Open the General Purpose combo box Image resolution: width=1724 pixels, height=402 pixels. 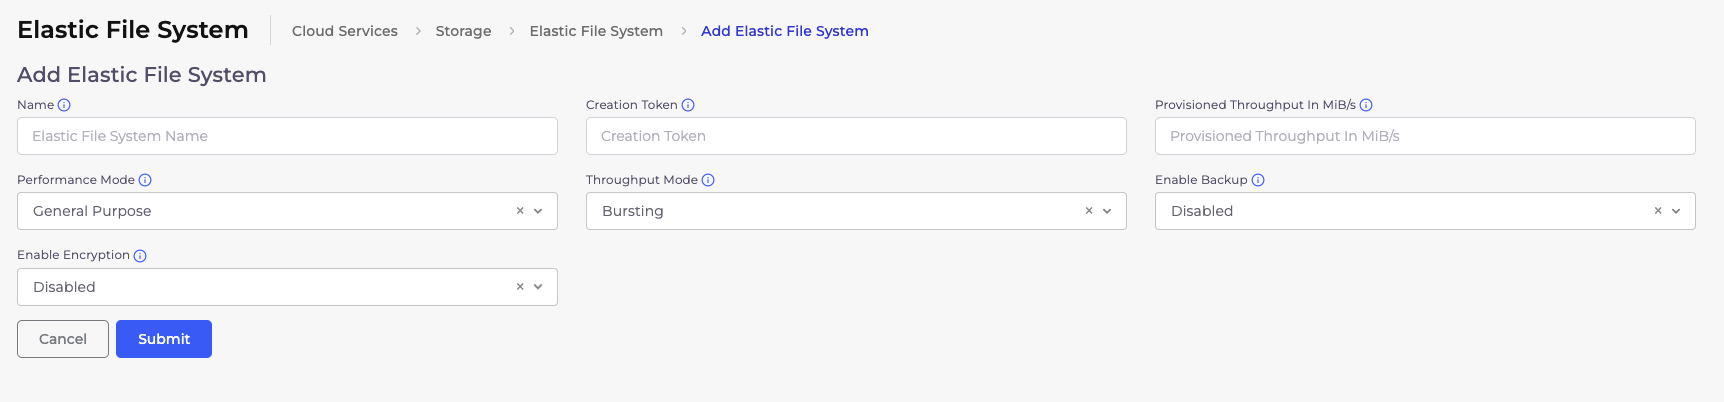(287, 211)
